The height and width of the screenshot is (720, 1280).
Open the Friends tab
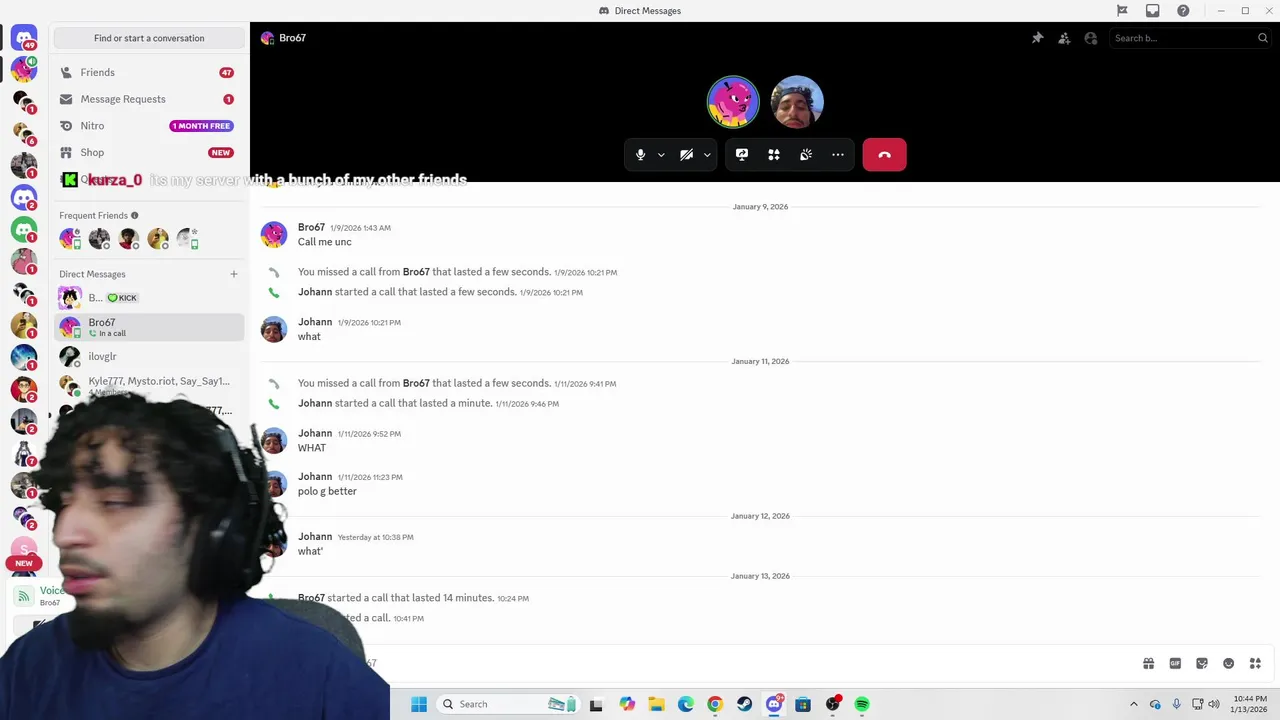click(149, 72)
